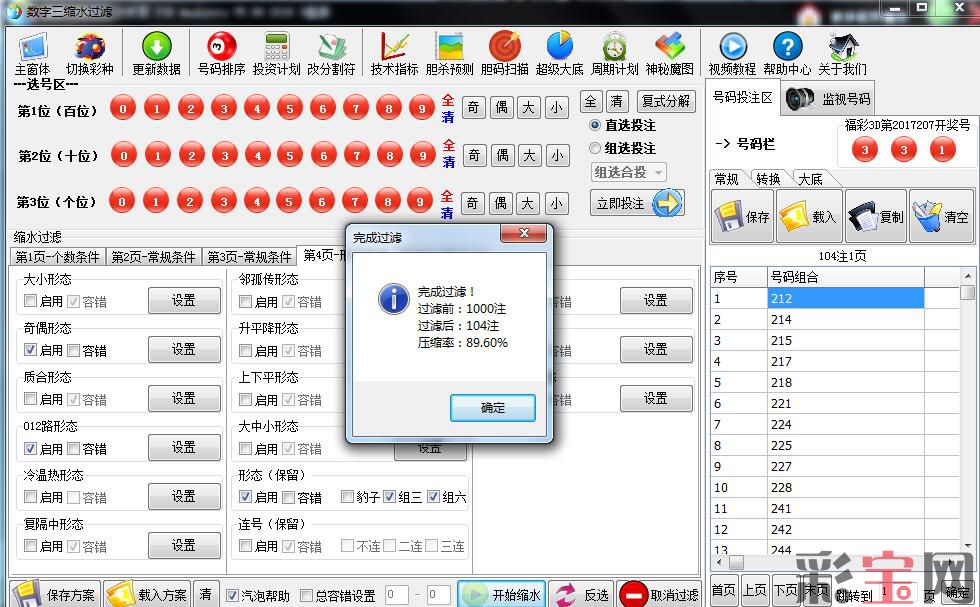Open 更新数据 from the toolbar

(156, 54)
